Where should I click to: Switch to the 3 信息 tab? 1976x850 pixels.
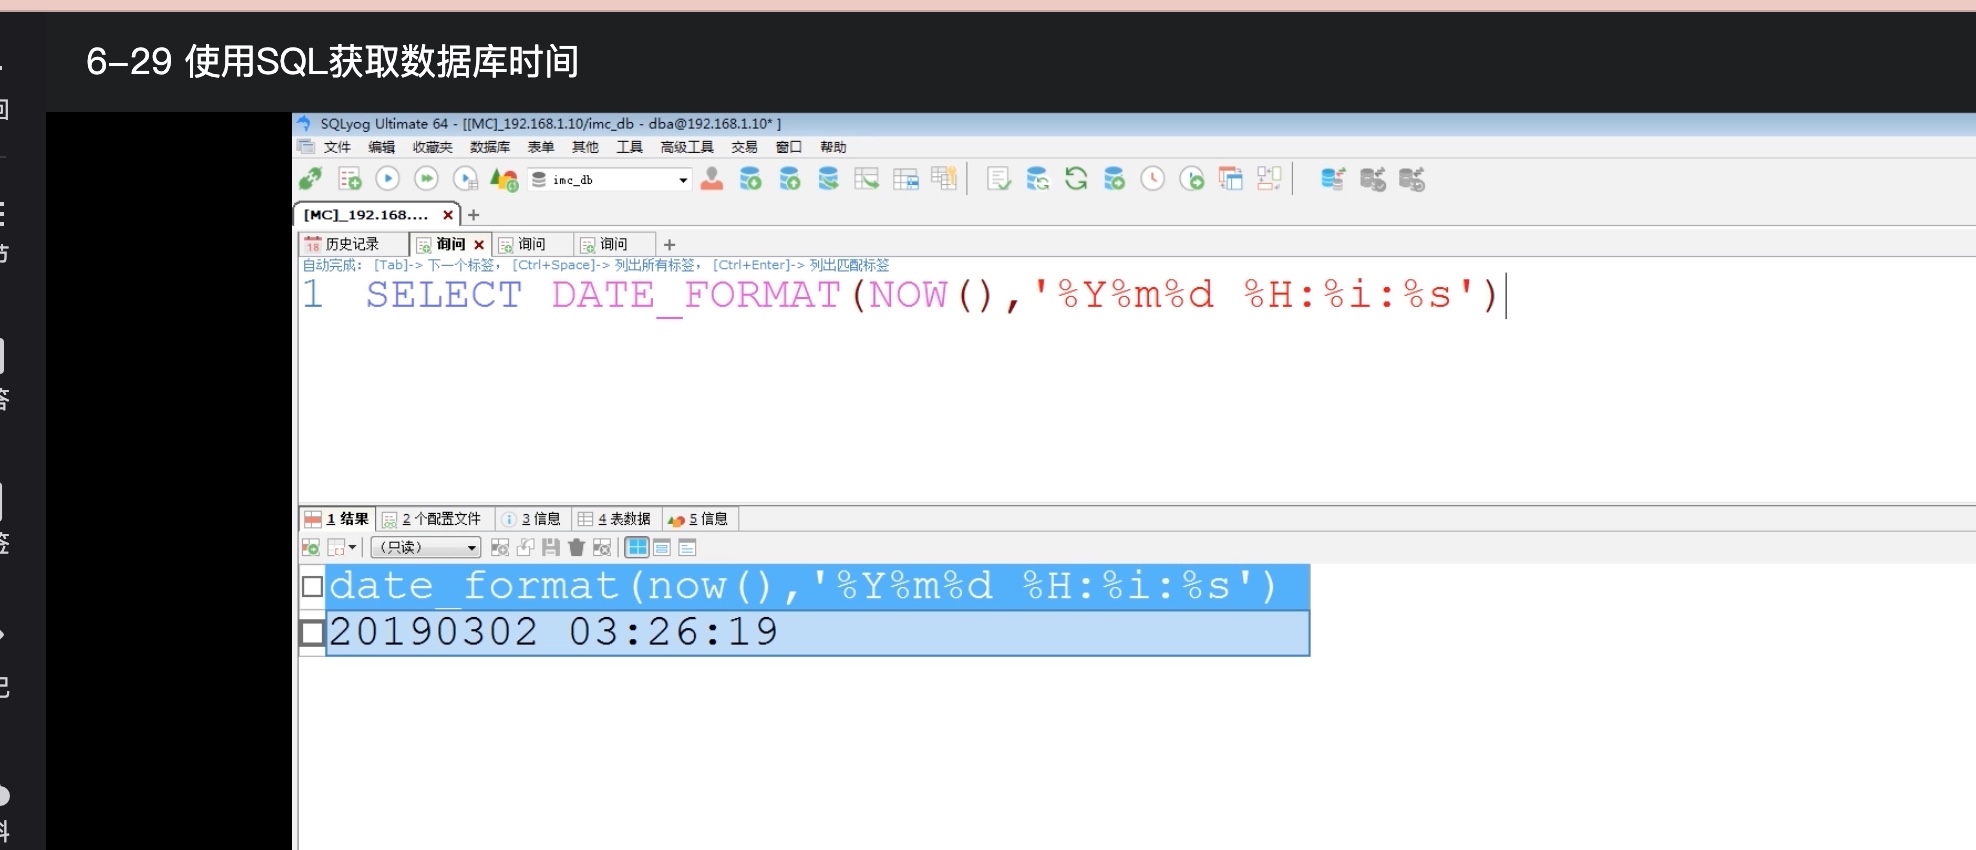(532, 519)
